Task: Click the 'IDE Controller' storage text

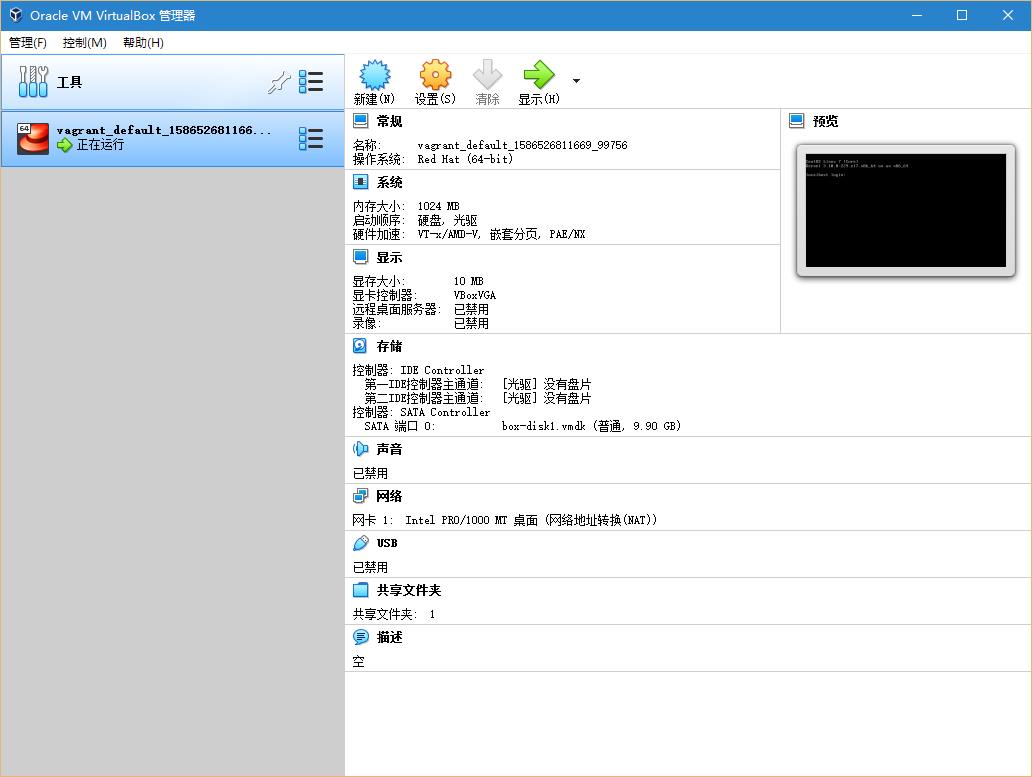Action: click(442, 370)
